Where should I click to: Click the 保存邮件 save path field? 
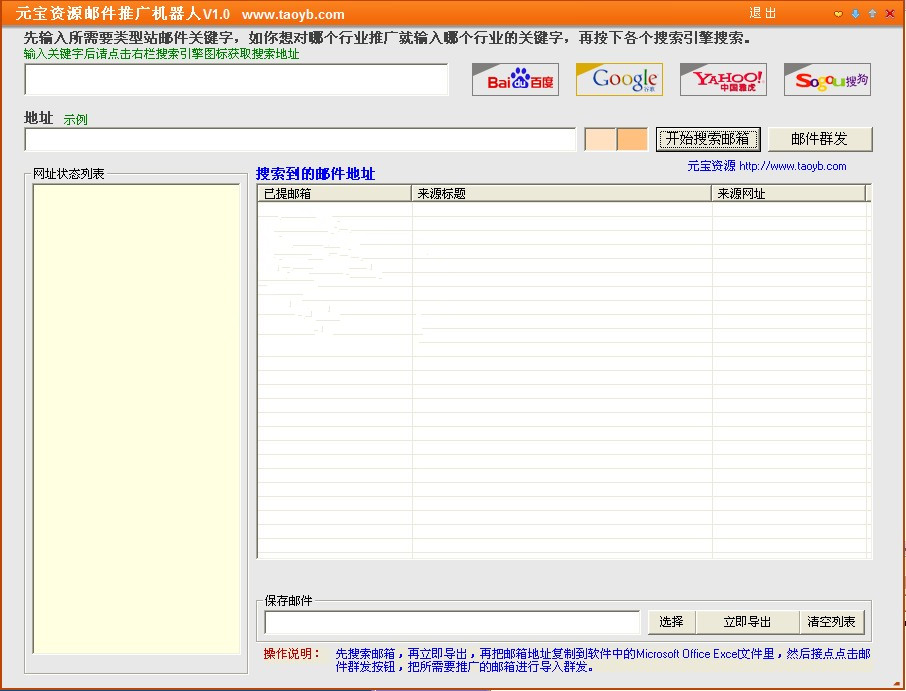pos(450,623)
